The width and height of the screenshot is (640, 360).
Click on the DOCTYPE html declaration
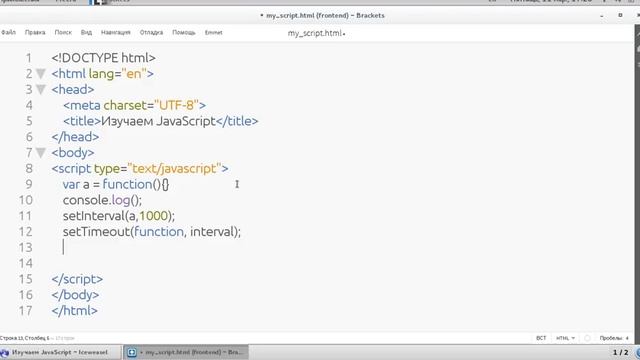pyautogui.click(x=104, y=58)
